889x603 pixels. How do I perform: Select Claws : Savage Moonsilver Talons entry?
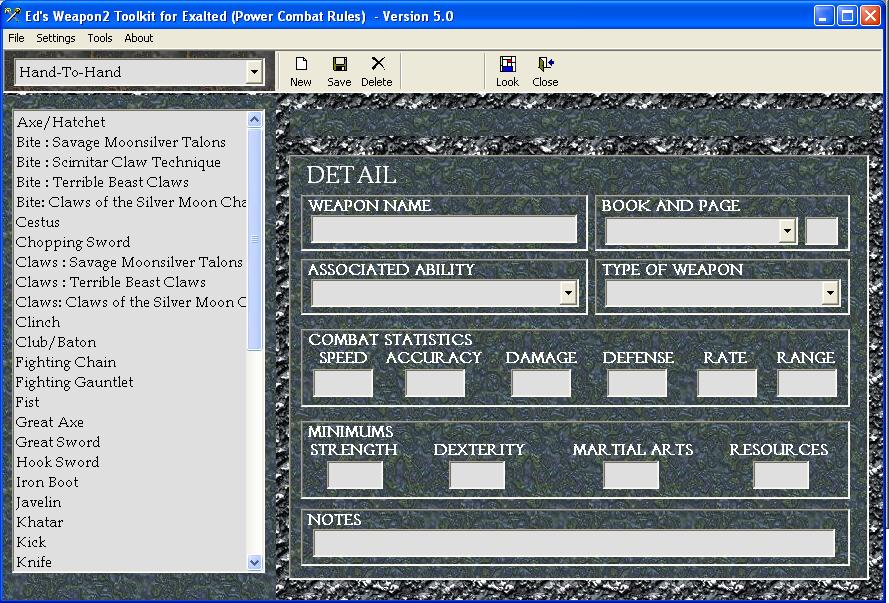click(129, 262)
